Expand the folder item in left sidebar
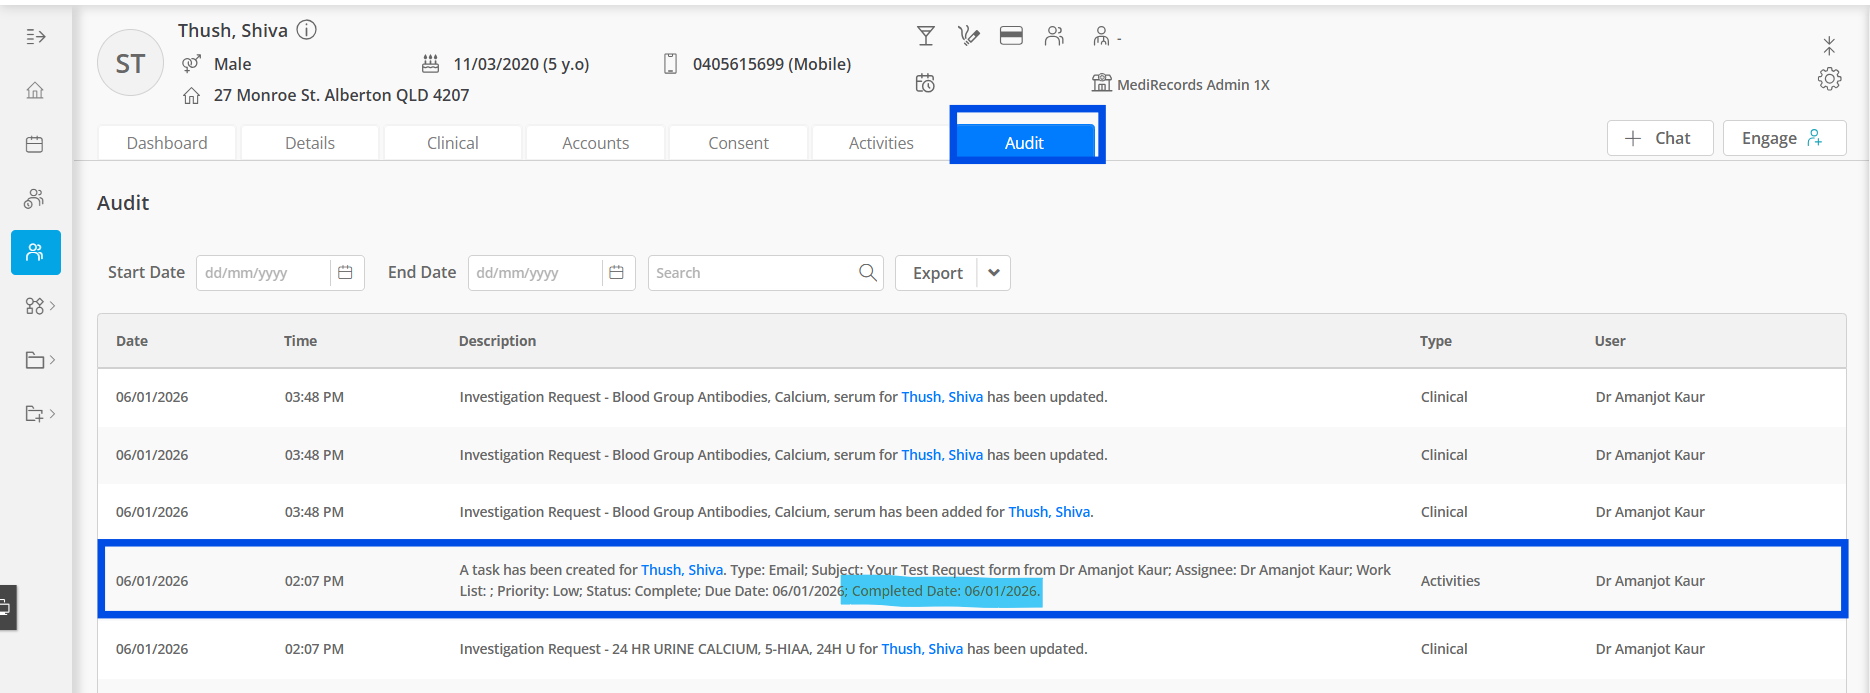Viewport: 1870px width, 693px height. click(38, 360)
